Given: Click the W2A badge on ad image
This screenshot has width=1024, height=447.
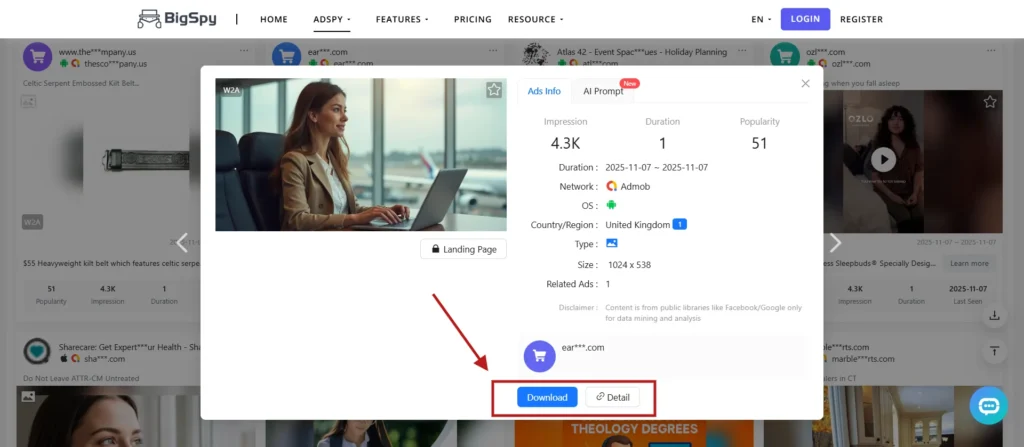Looking at the screenshot, I should (x=231, y=90).
